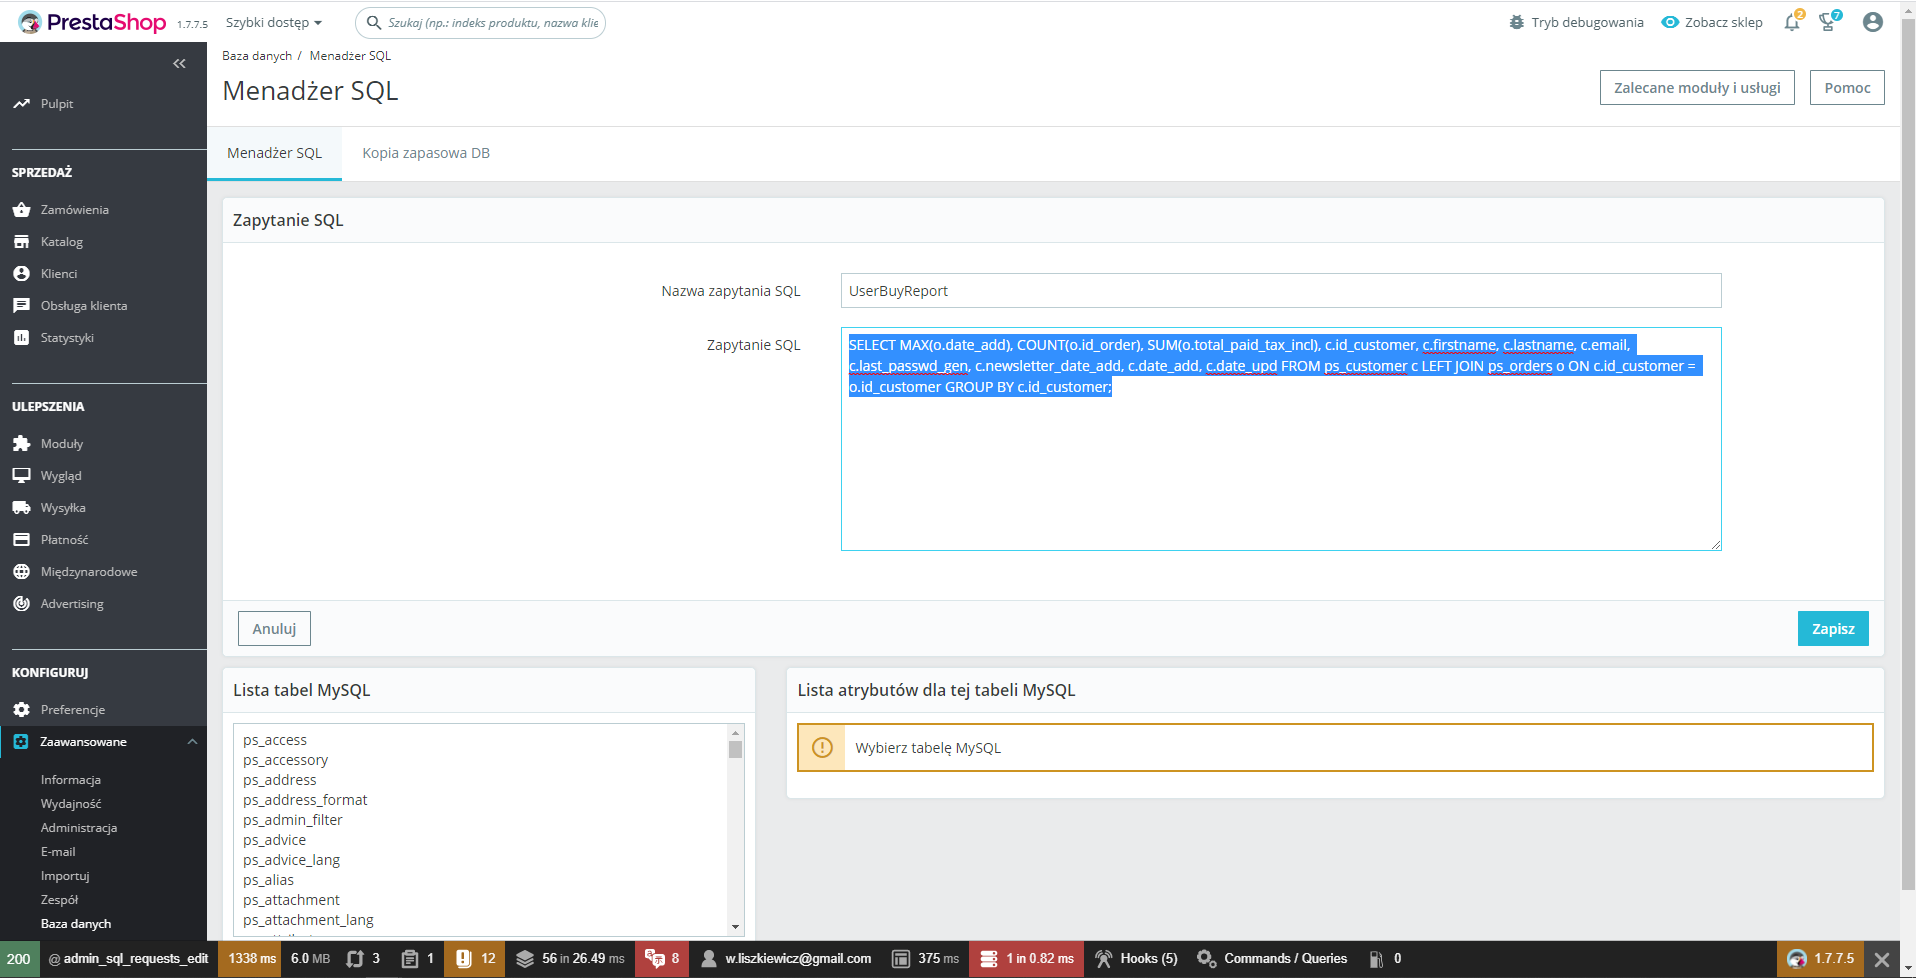Open the Importuj submenu item
This screenshot has width=1916, height=978.
(65, 876)
